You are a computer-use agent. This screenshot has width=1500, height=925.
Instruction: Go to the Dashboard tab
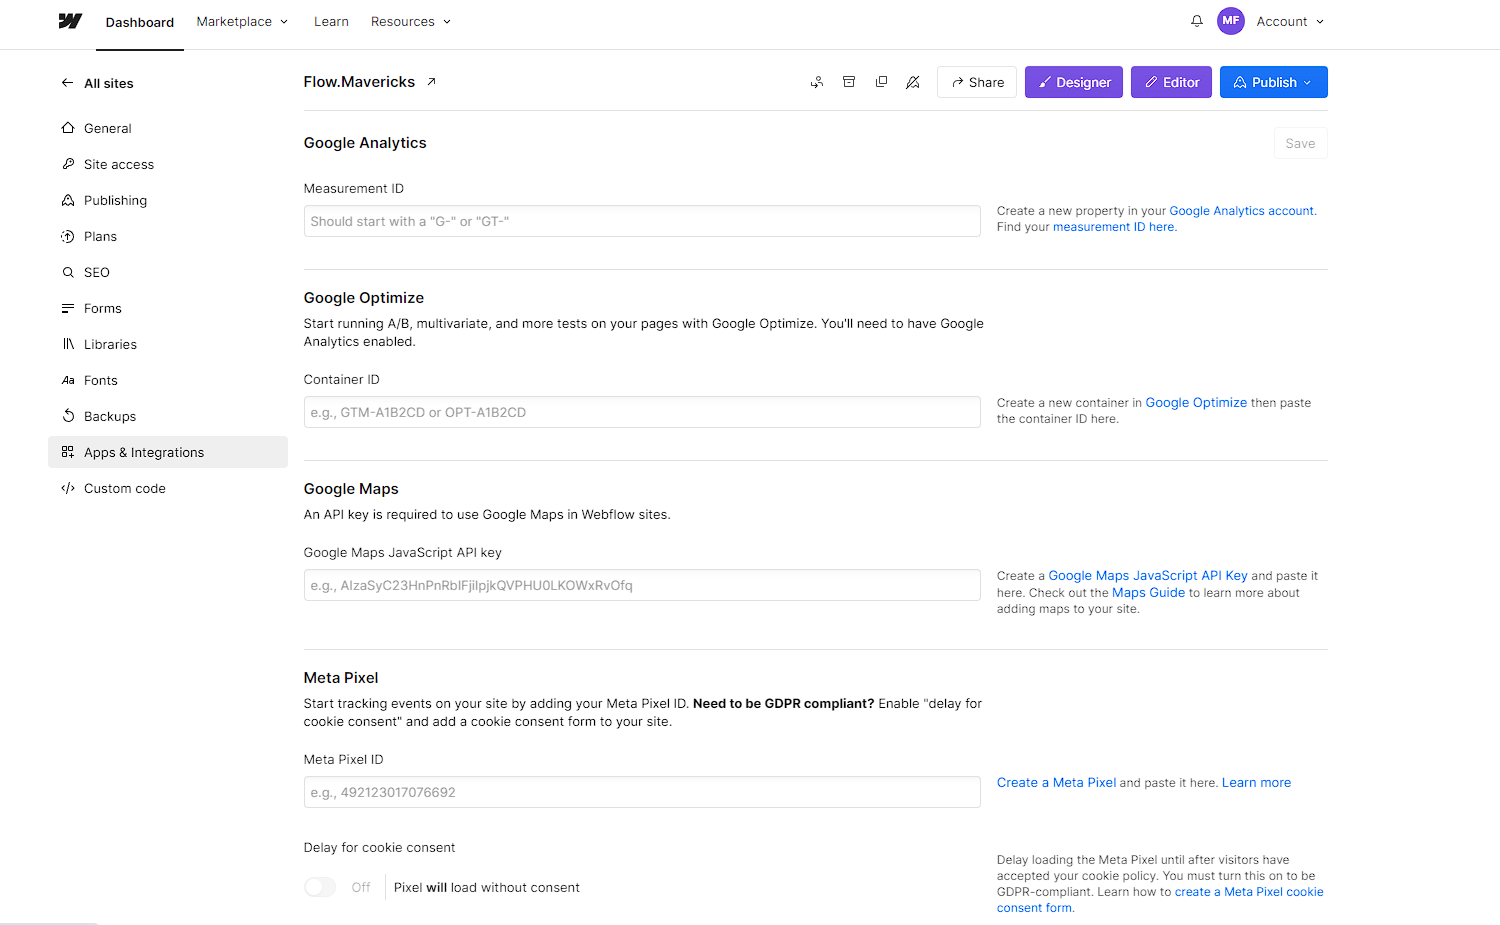coord(140,22)
